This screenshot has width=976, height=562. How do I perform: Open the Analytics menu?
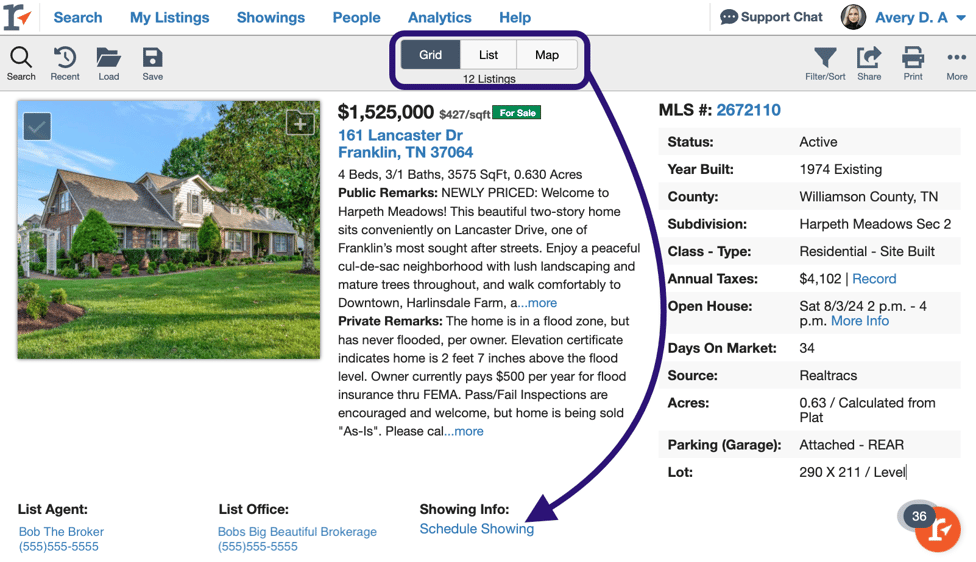(x=439, y=17)
